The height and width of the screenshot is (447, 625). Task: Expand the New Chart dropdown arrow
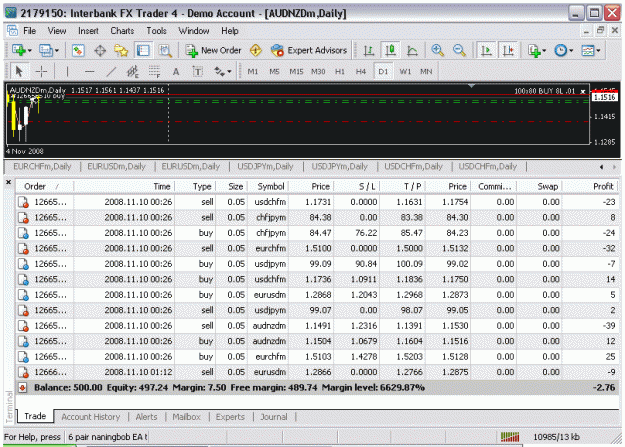pos(29,51)
